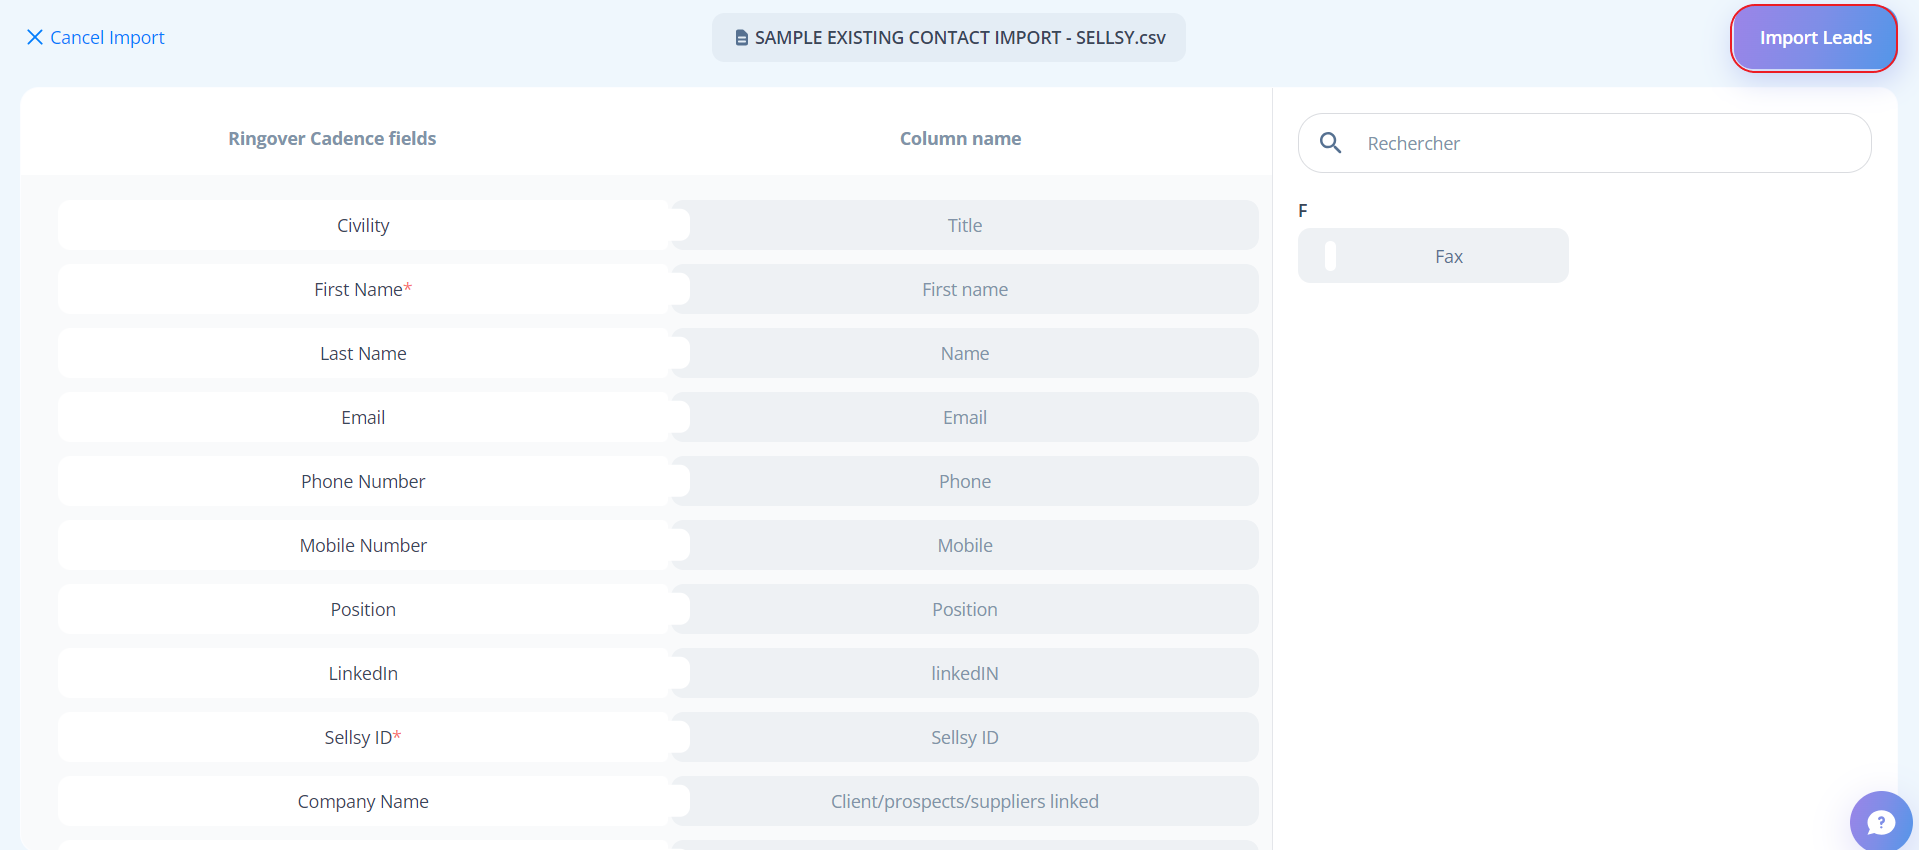Click the Position cadence field
Screen dimensions: 1919x850
point(364,609)
